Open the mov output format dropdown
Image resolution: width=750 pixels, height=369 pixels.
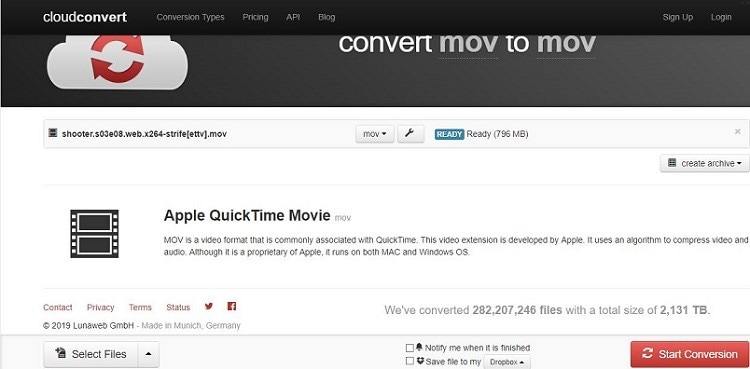[375, 134]
